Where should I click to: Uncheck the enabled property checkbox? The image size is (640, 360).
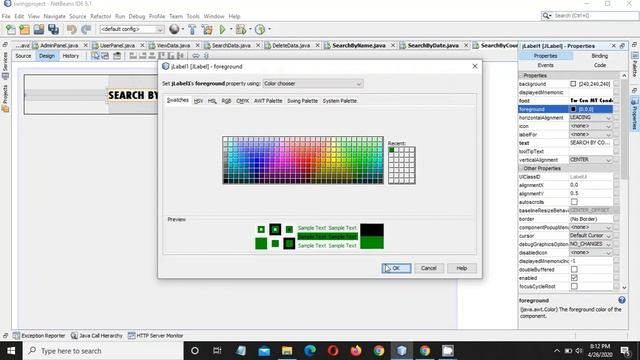tap(574, 278)
